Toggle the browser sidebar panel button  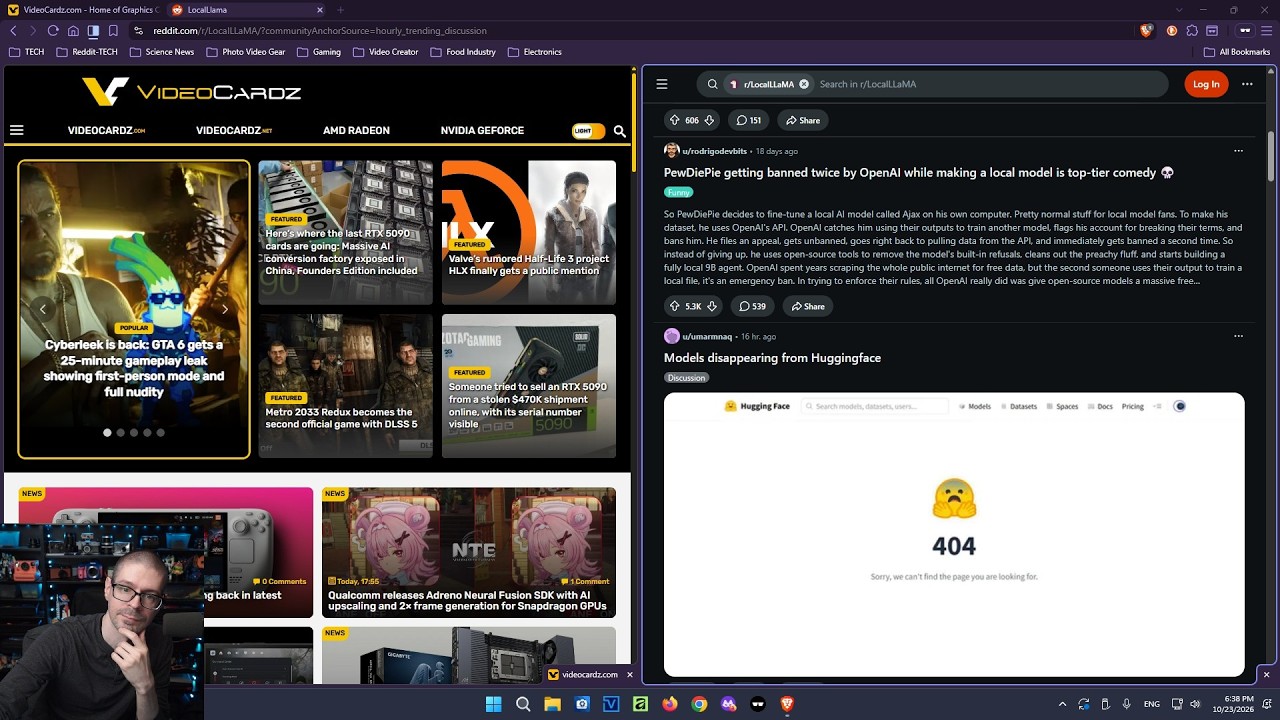[x=93, y=31]
